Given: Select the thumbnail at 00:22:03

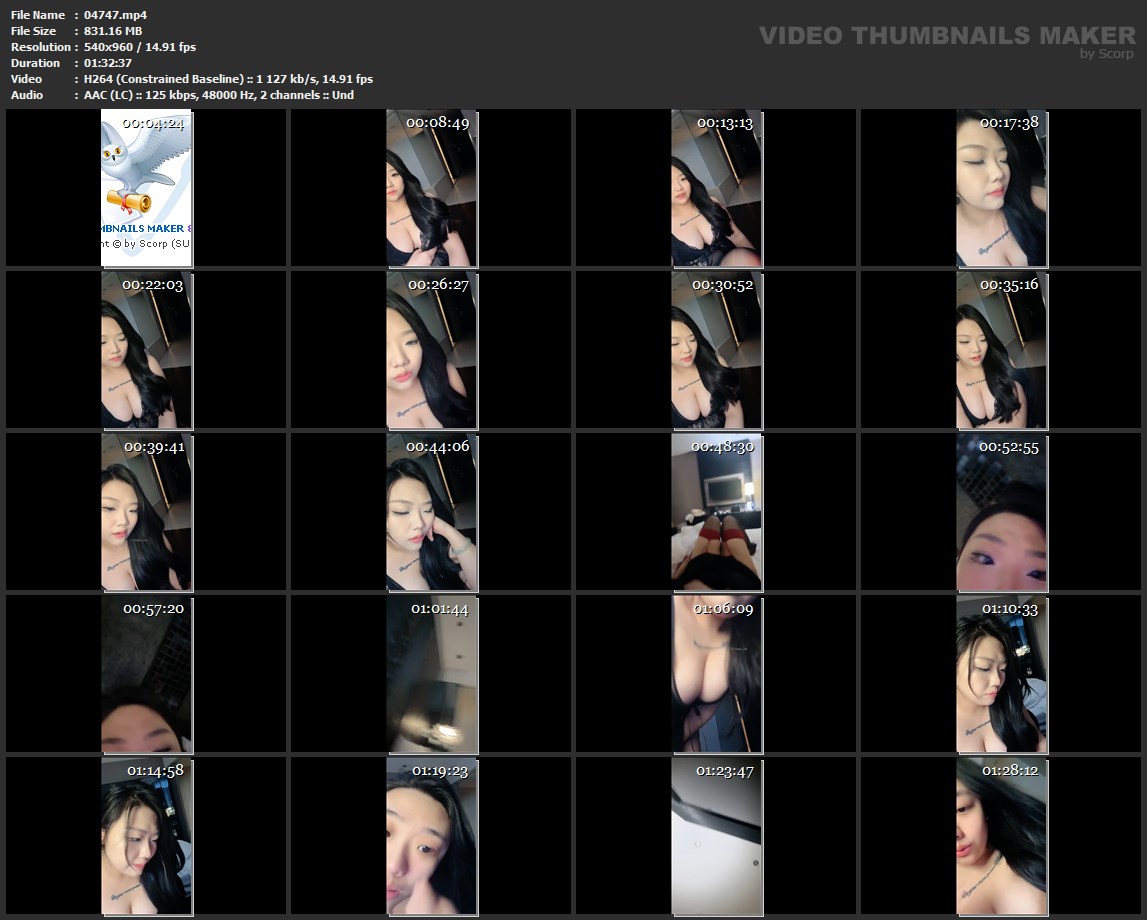Looking at the screenshot, I should coord(146,350).
